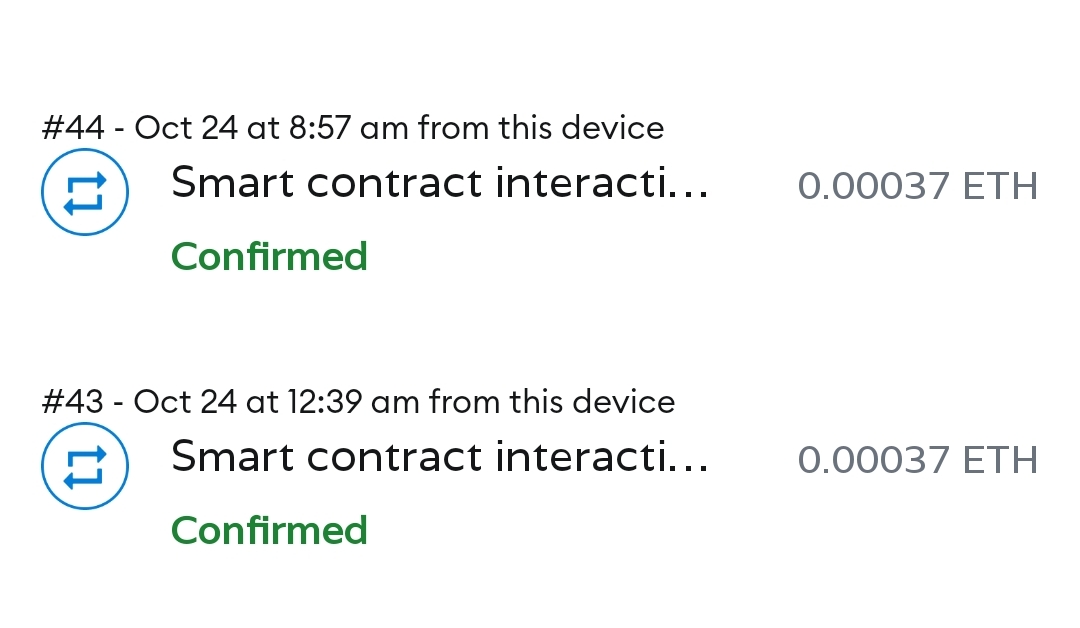Viewport: 1080px width, 628px height.
Task: Select the 0.00037 amount figure for transaction #44
Action: coord(873,186)
